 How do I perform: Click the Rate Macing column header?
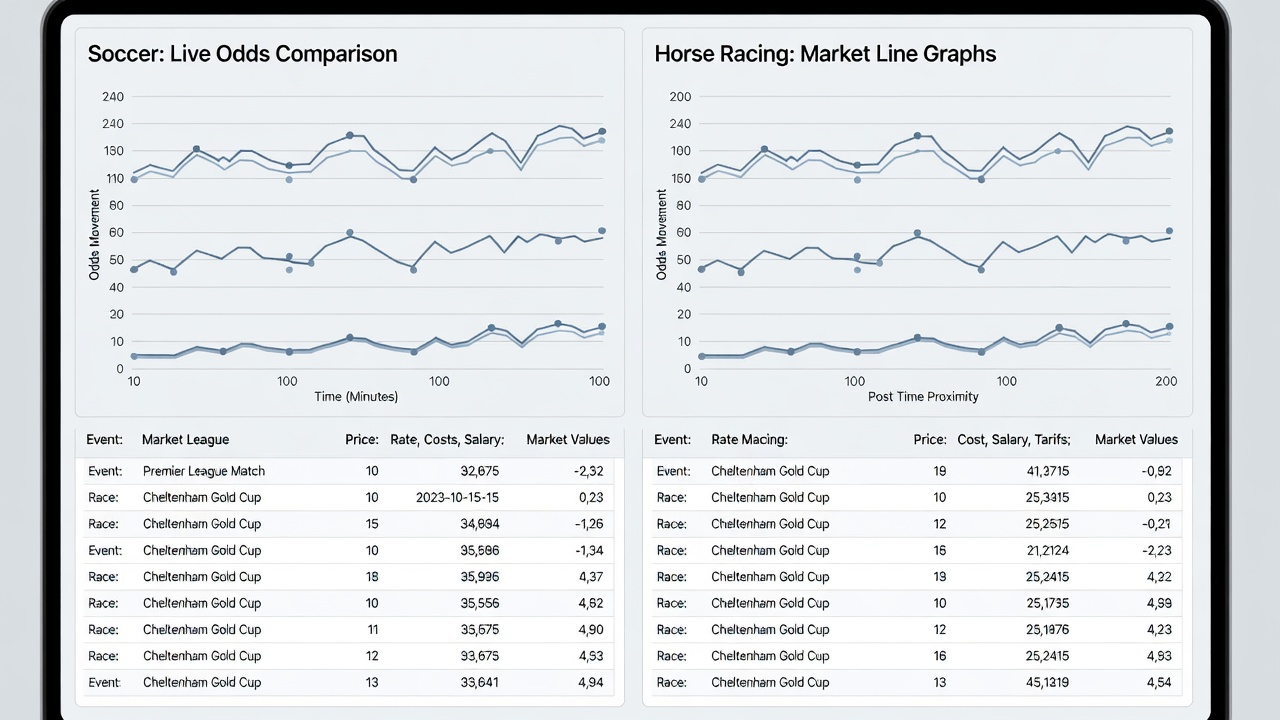749,439
